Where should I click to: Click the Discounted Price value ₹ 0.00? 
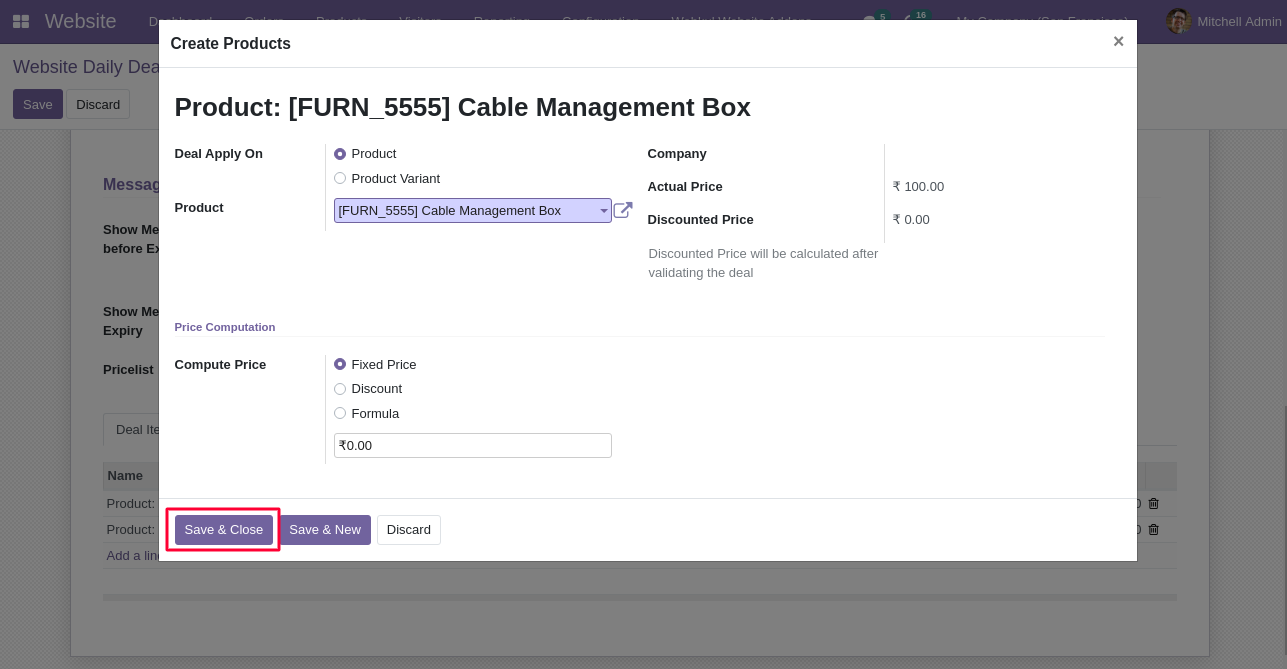pos(911,220)
